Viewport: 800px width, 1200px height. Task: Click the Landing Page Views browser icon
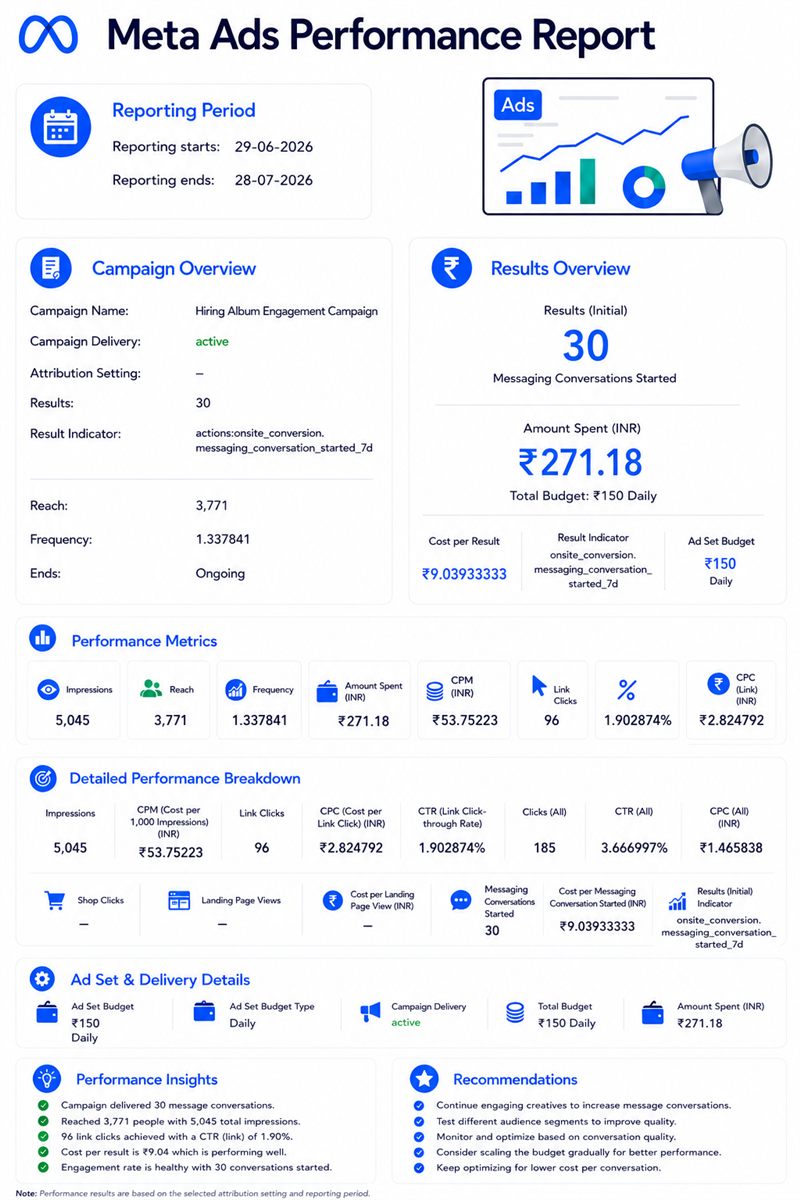point(179,900)
